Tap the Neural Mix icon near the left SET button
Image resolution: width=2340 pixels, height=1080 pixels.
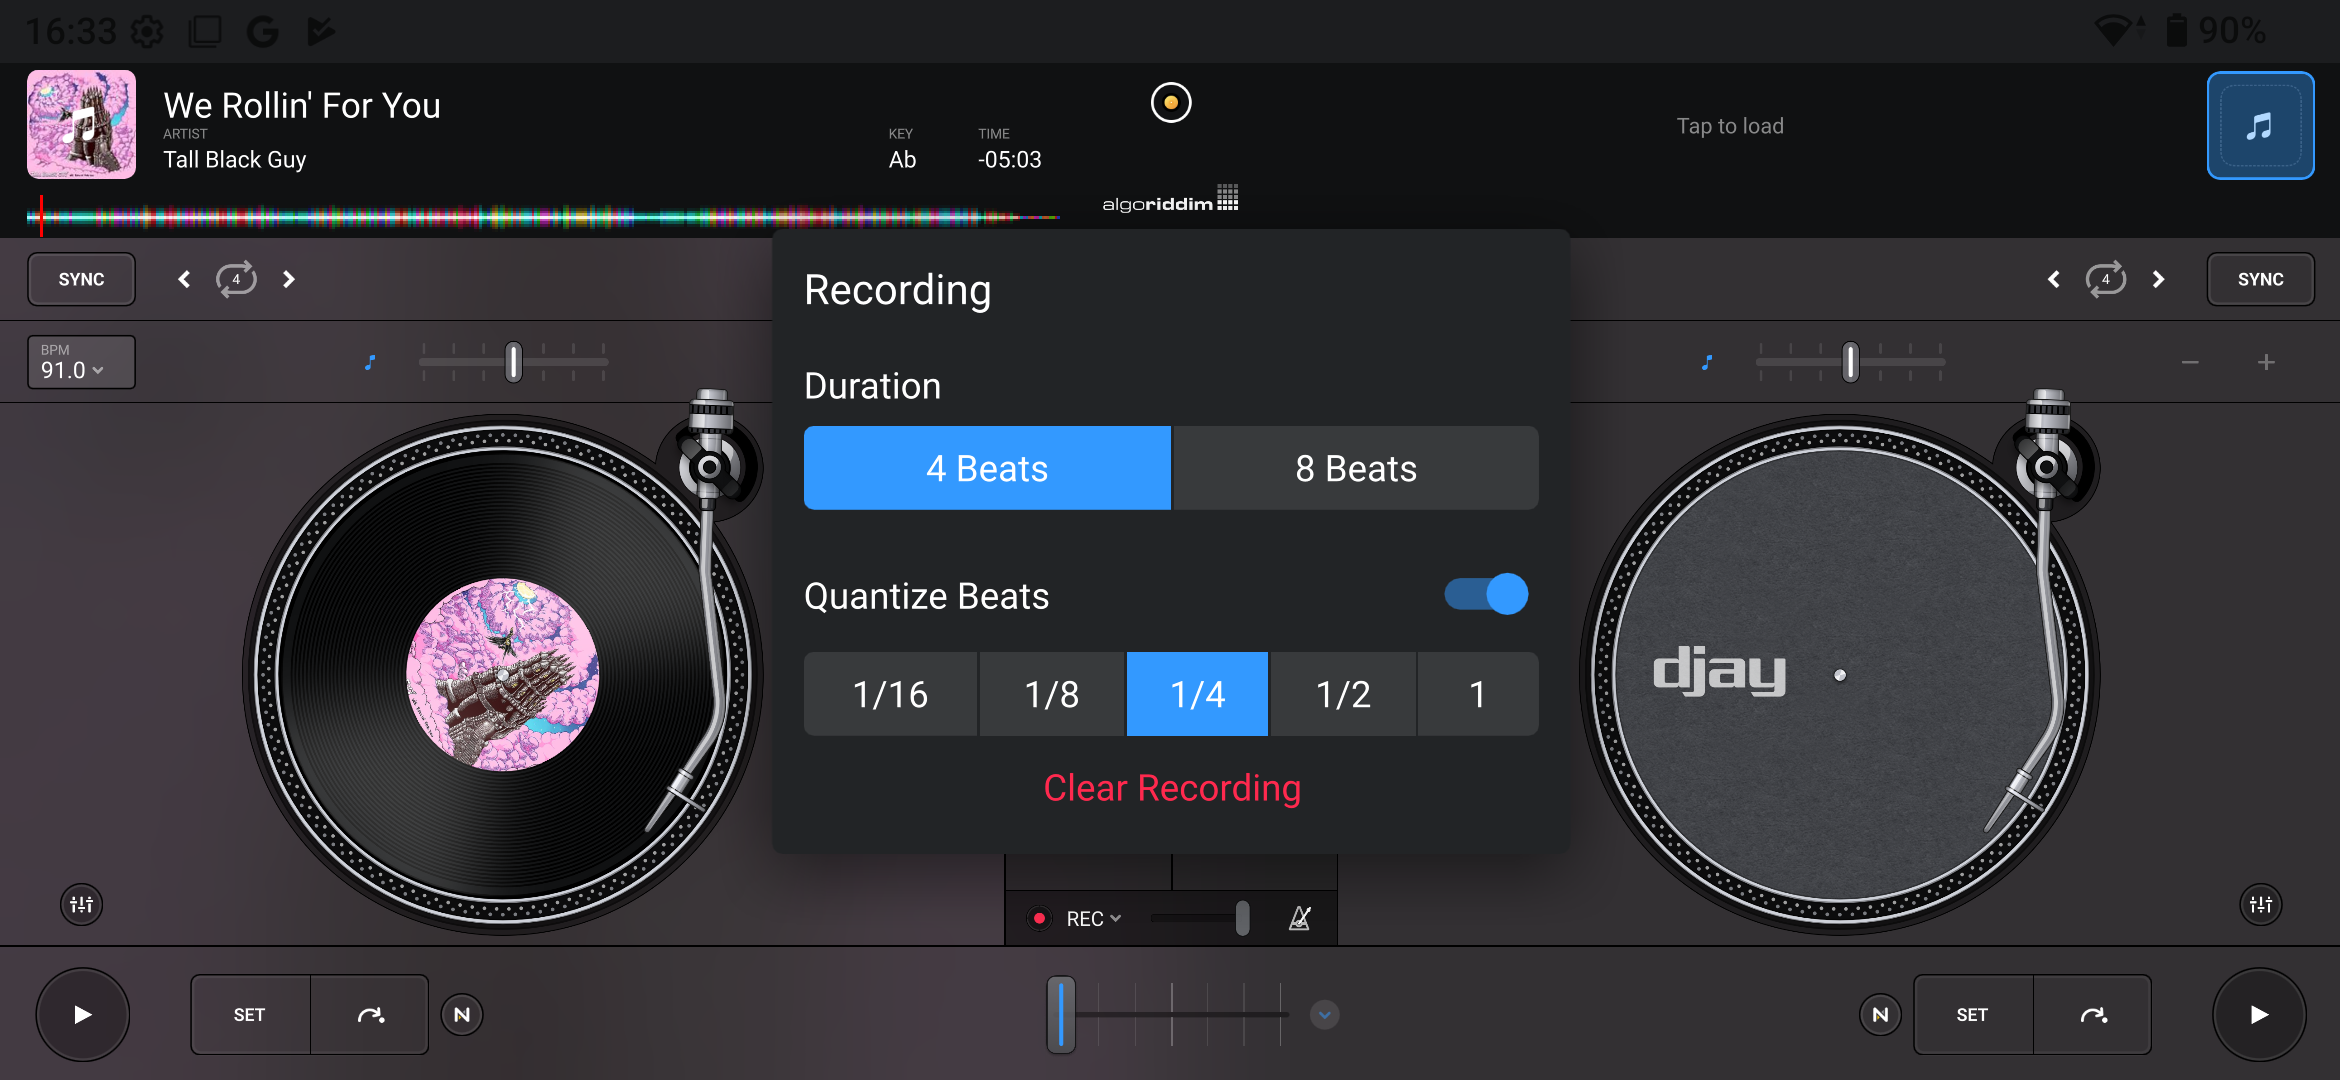click(x=461, y=1014)
